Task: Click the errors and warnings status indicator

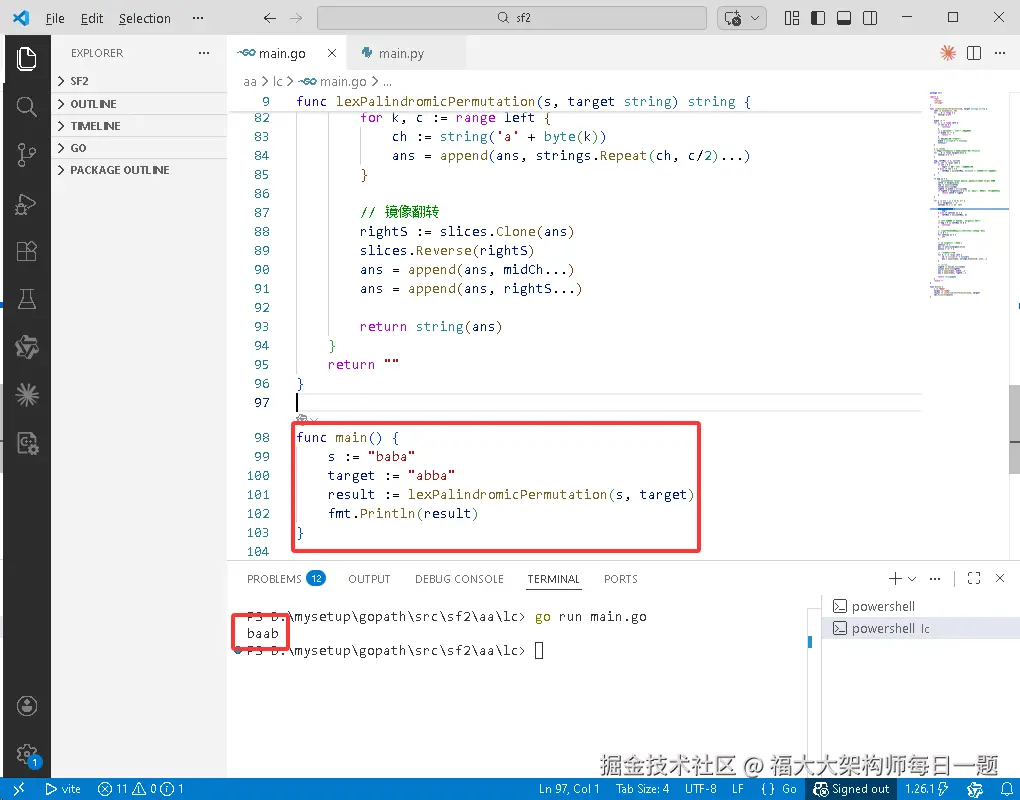Action: (141, 789)
